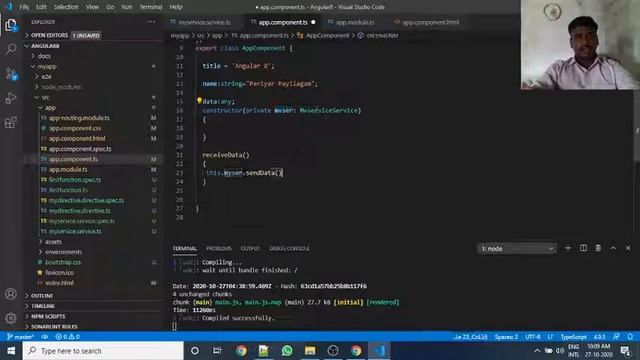Screen dimensions: 640x360
Task: Open File Explorer from the taskbar
Action: 310,351
